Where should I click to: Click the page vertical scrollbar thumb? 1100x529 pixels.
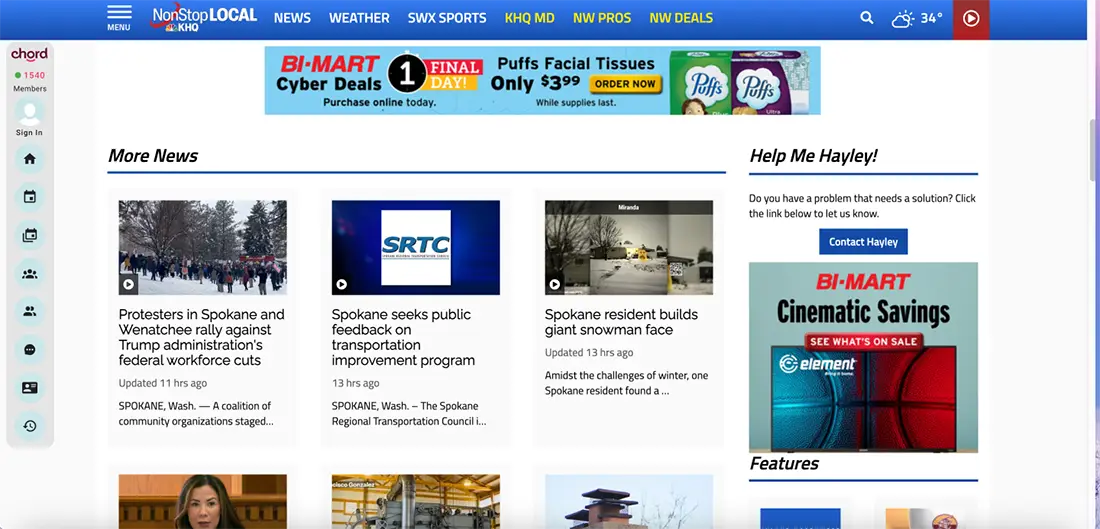[1094, 149]
